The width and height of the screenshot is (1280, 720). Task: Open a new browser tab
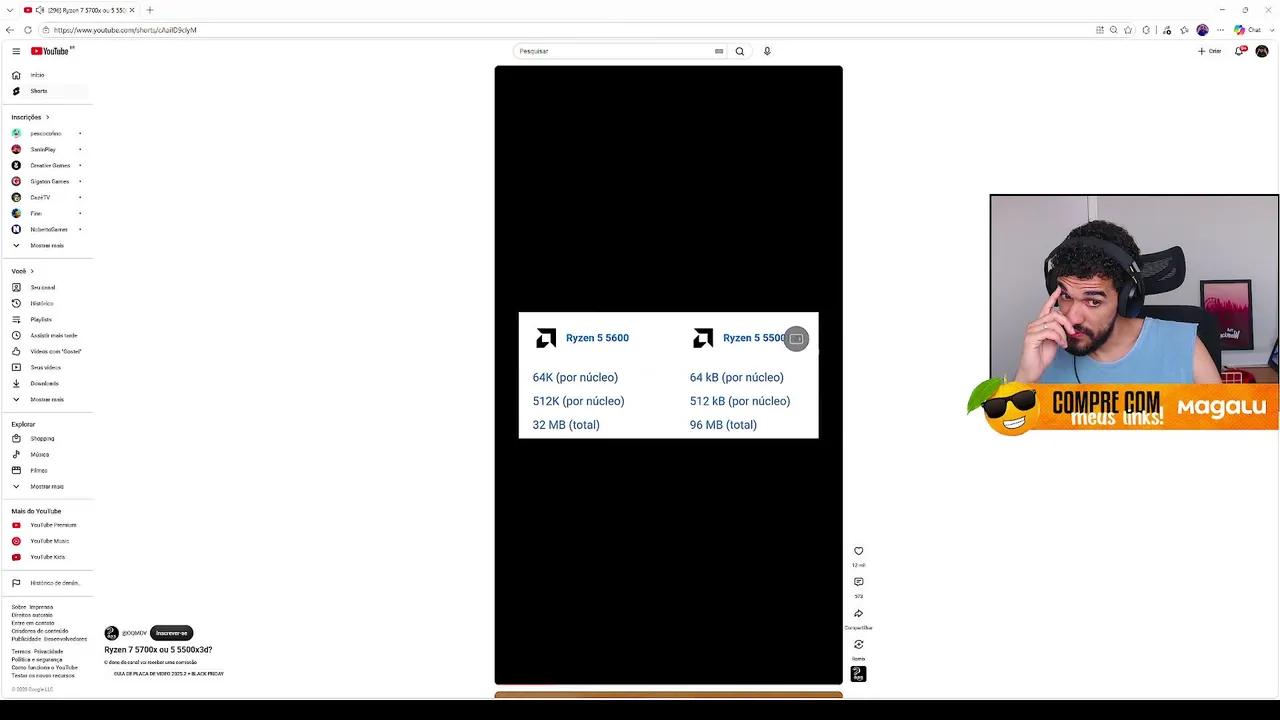click(x=150, y=10)
